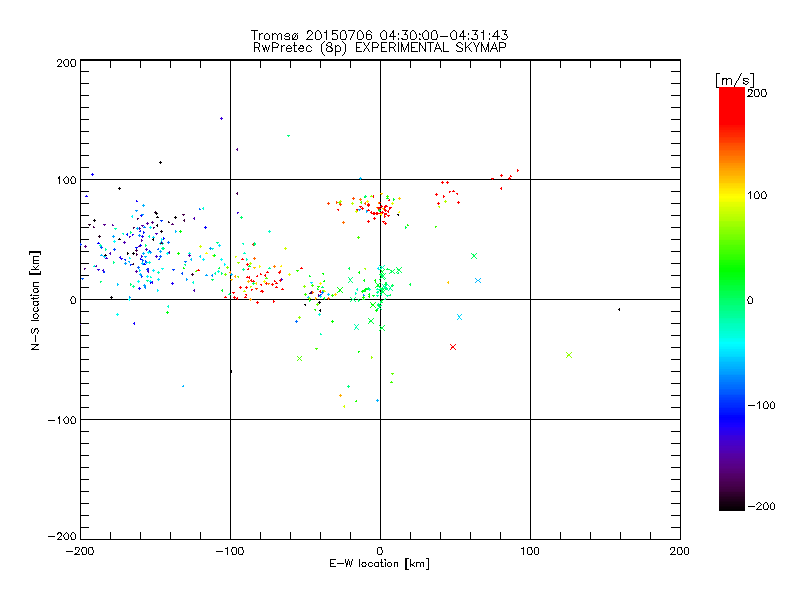Click the 200 label on the colorbar
Viewport: 800px width, 600px height.
click(x=757, y=93)
